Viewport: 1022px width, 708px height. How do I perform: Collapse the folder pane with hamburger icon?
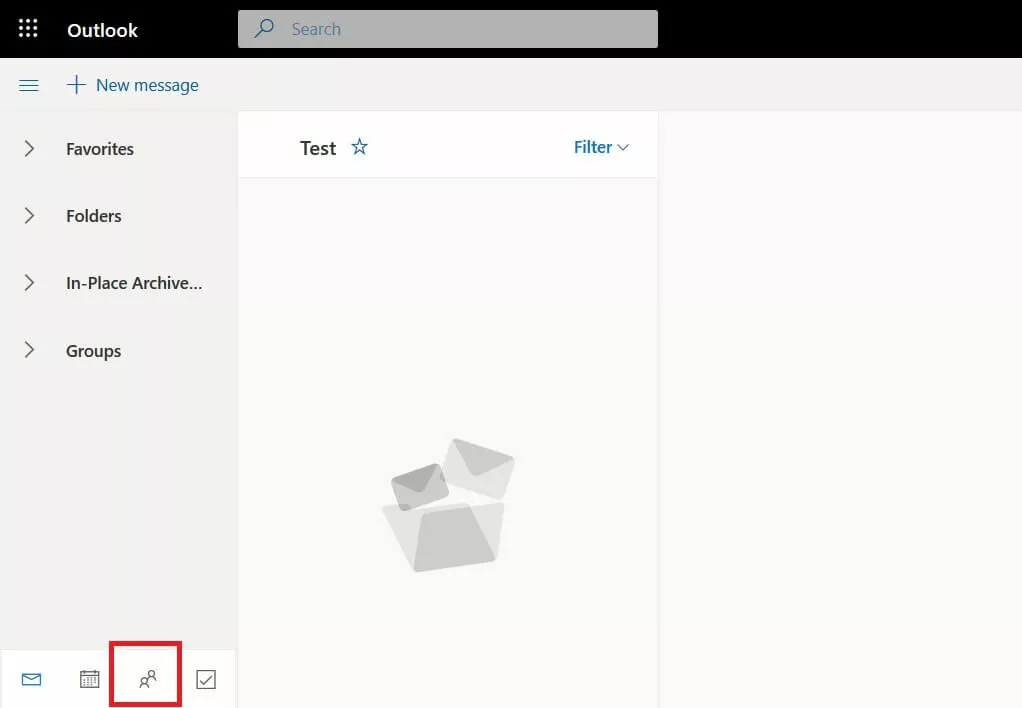click(x=28, y=85)
